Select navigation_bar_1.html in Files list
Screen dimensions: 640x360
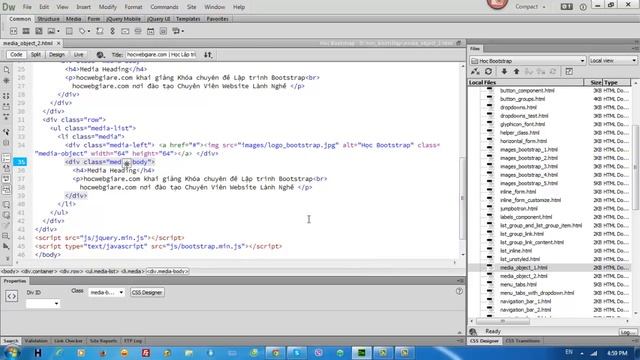click(525, 301)
